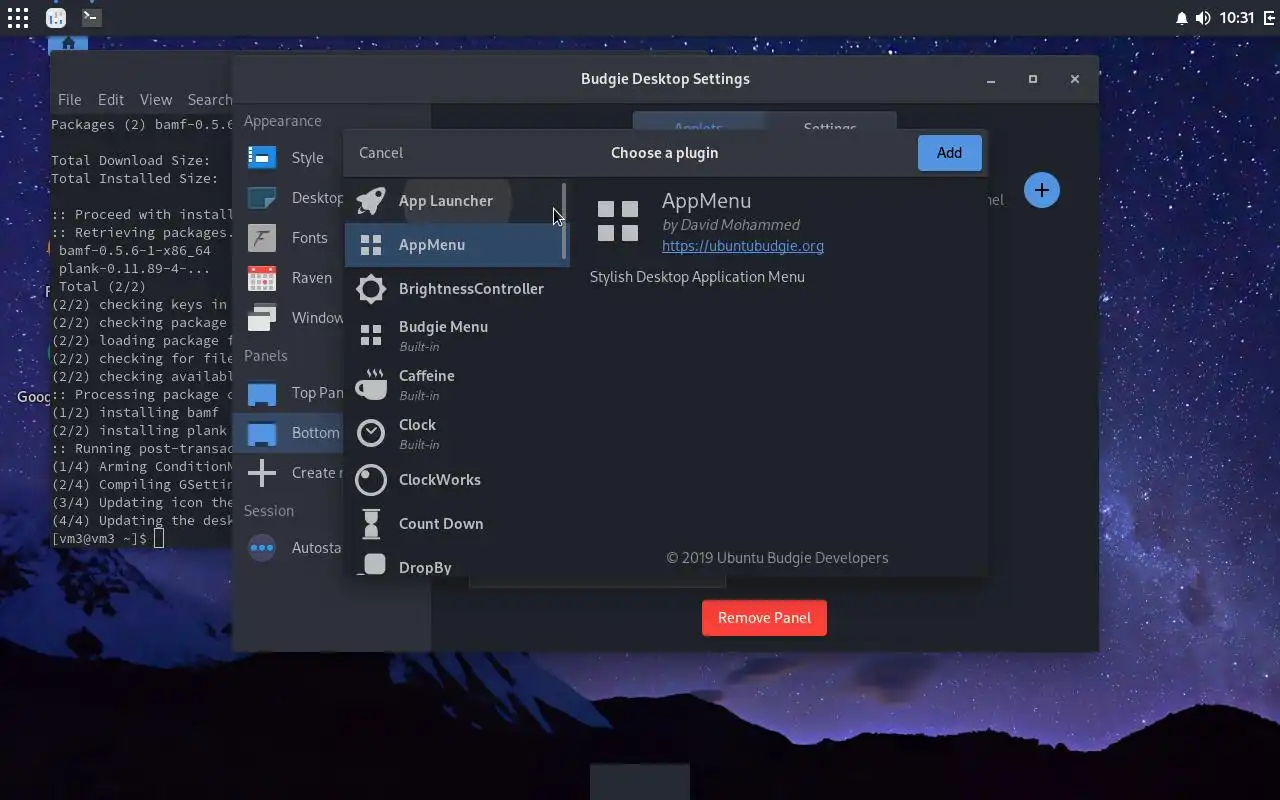Open the View menu in terminal window

point(155,100)
